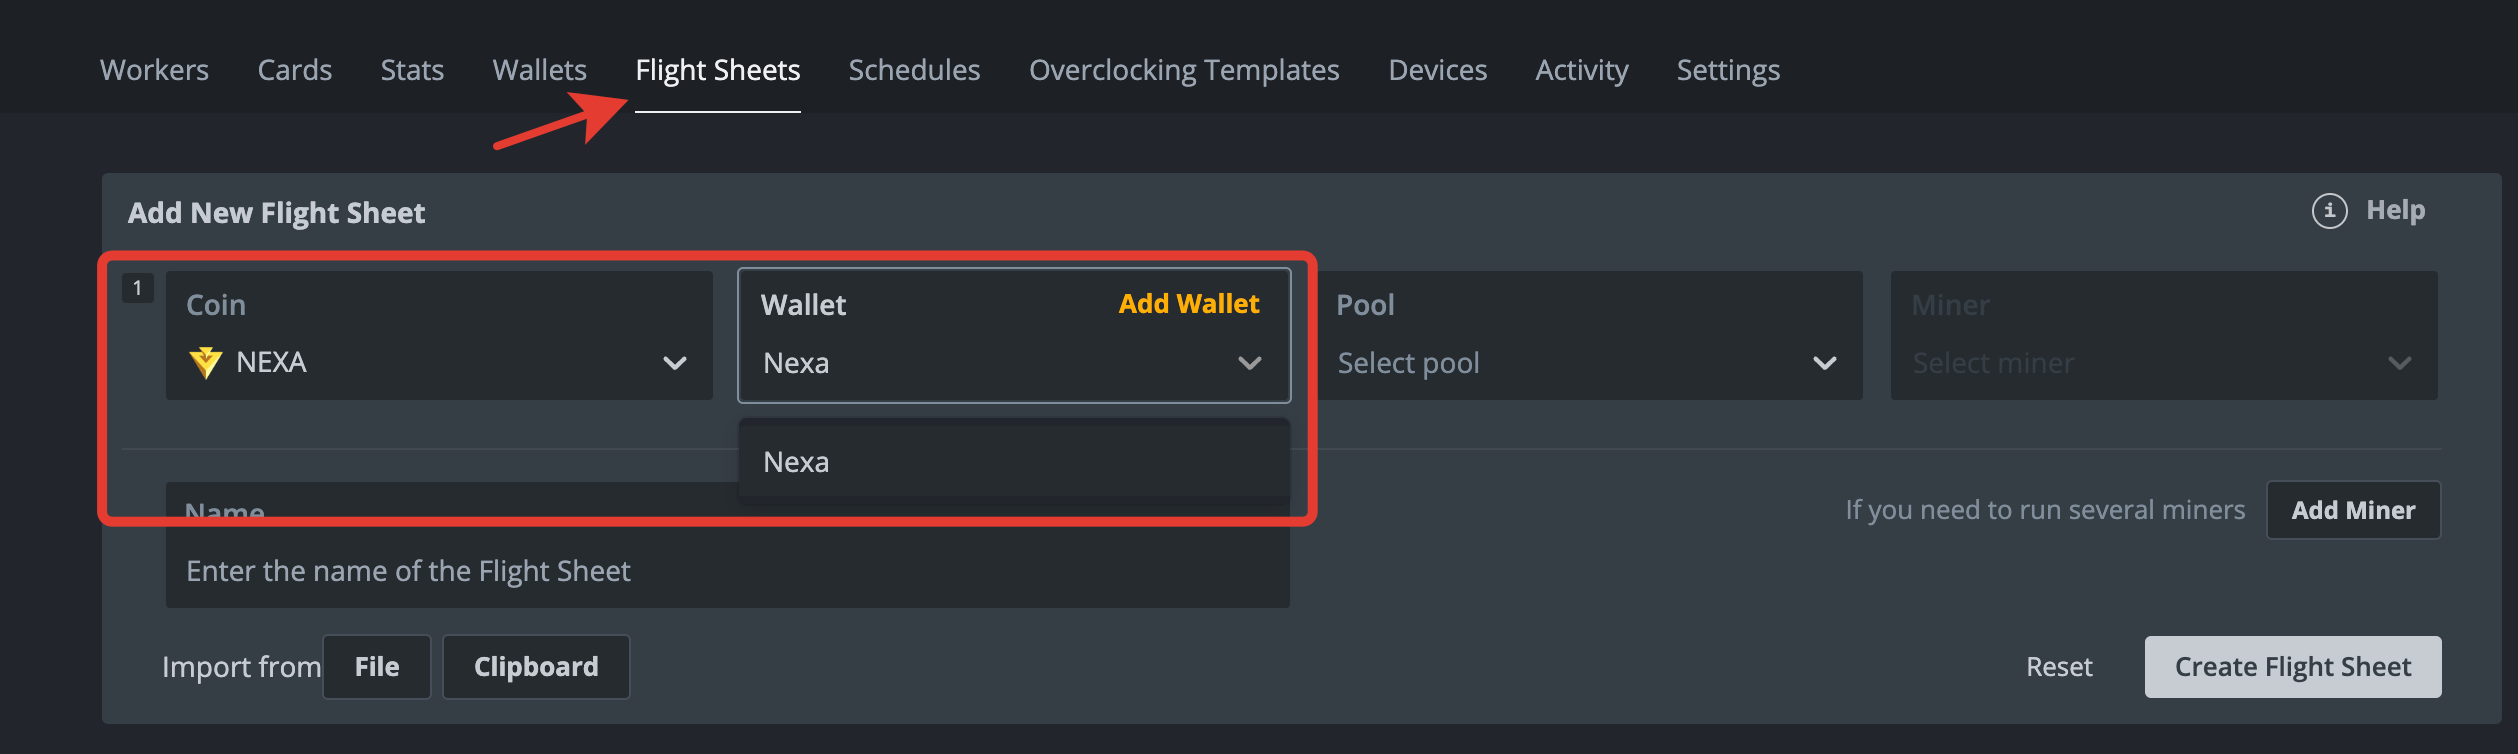Switch to the Workers tab

tap(154, 70)
